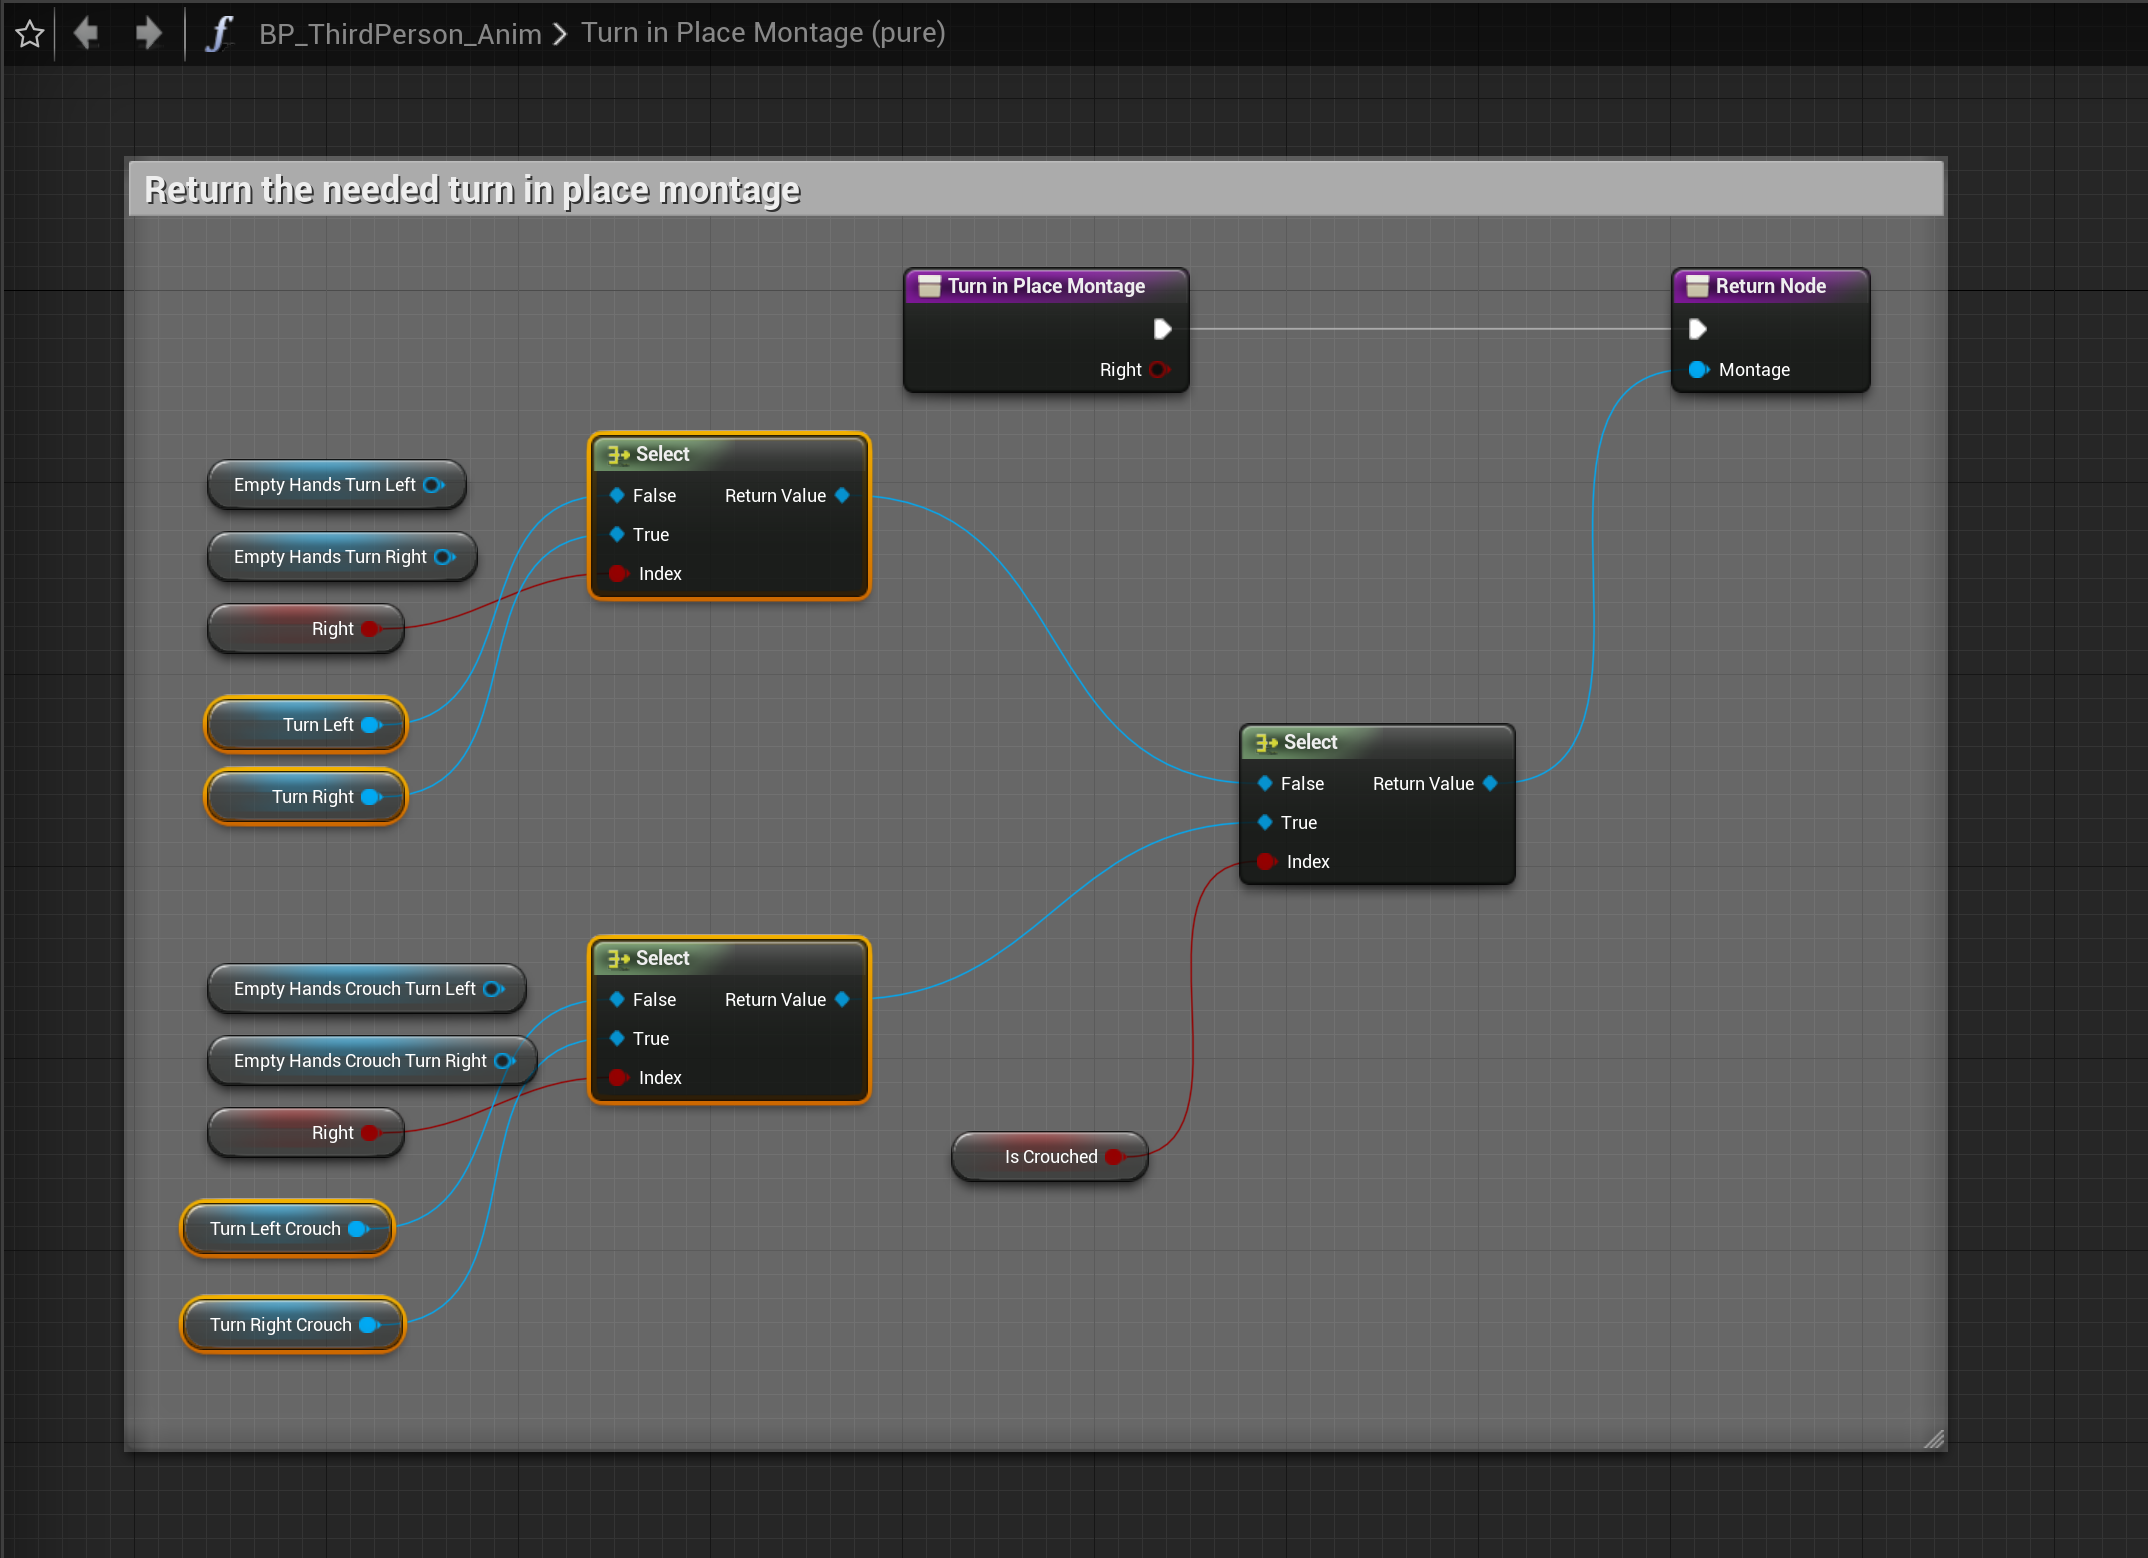Click the top Select node's header icon
The height and width of the screenshot is (1558, 2148).
(618, 454)
